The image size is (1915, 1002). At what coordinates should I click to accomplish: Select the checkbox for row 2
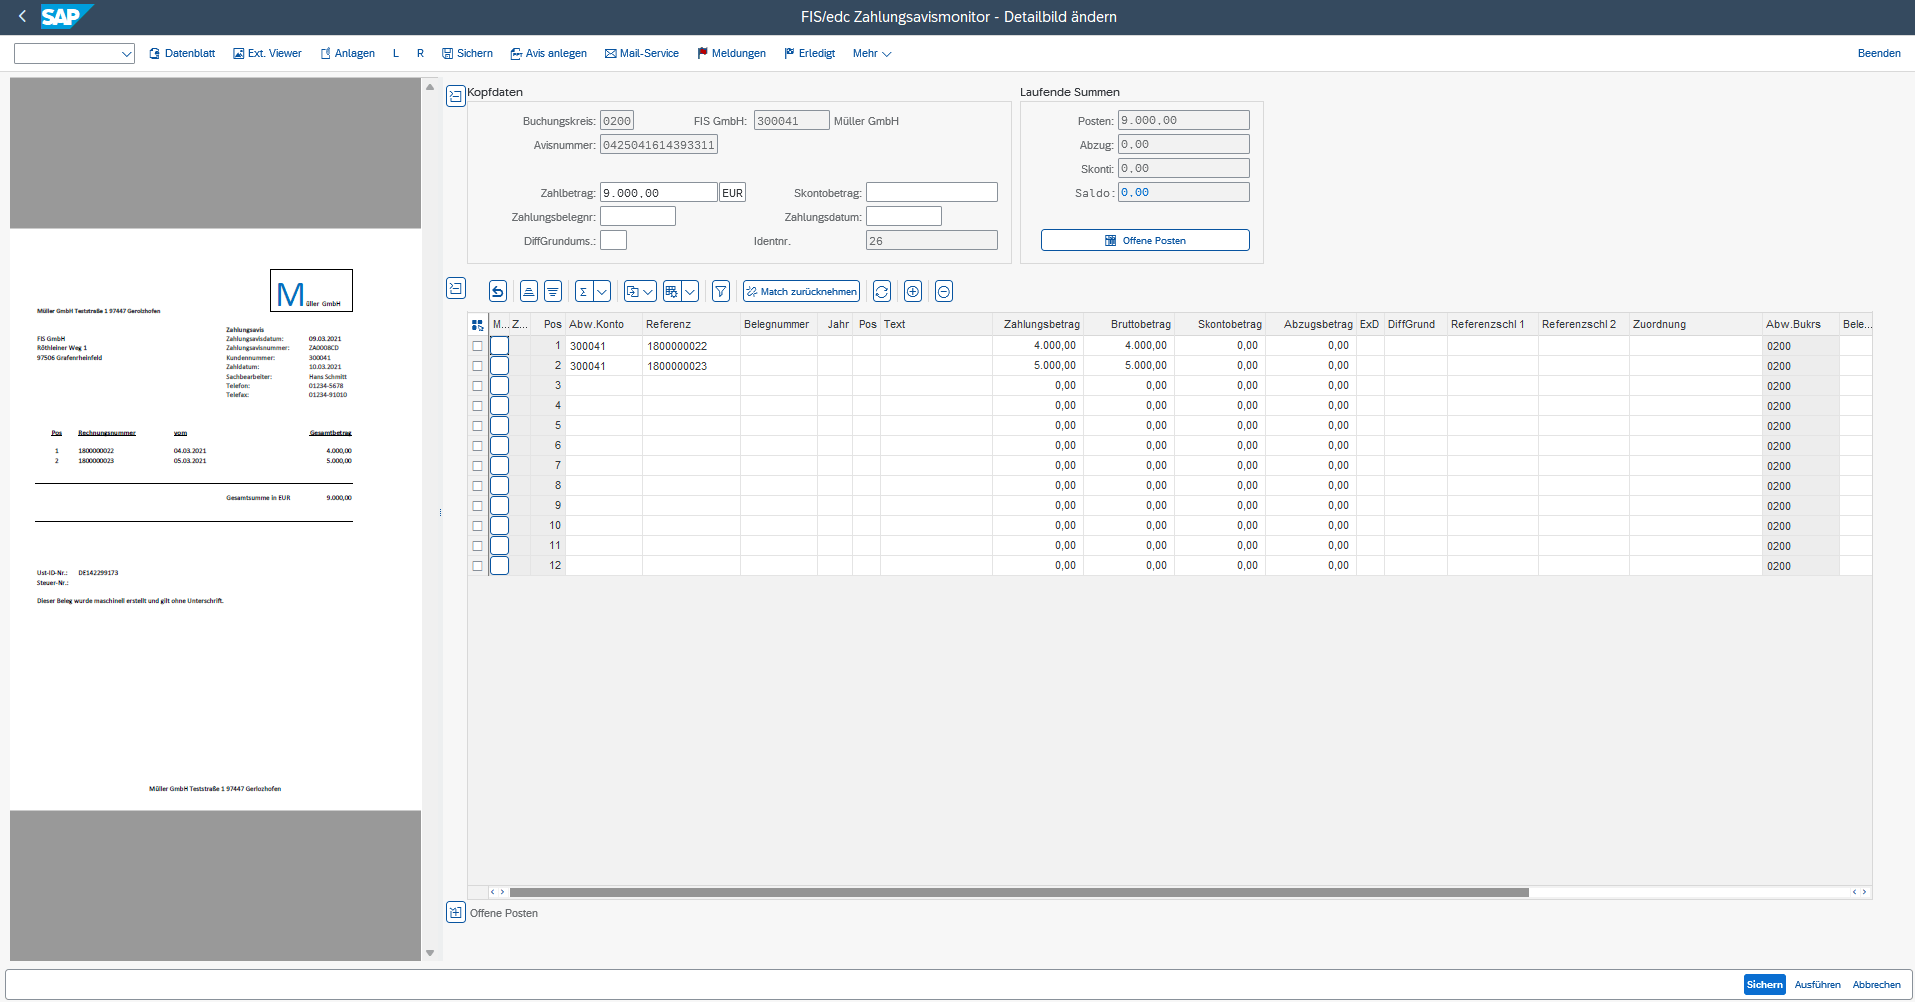tap(478, 366)
